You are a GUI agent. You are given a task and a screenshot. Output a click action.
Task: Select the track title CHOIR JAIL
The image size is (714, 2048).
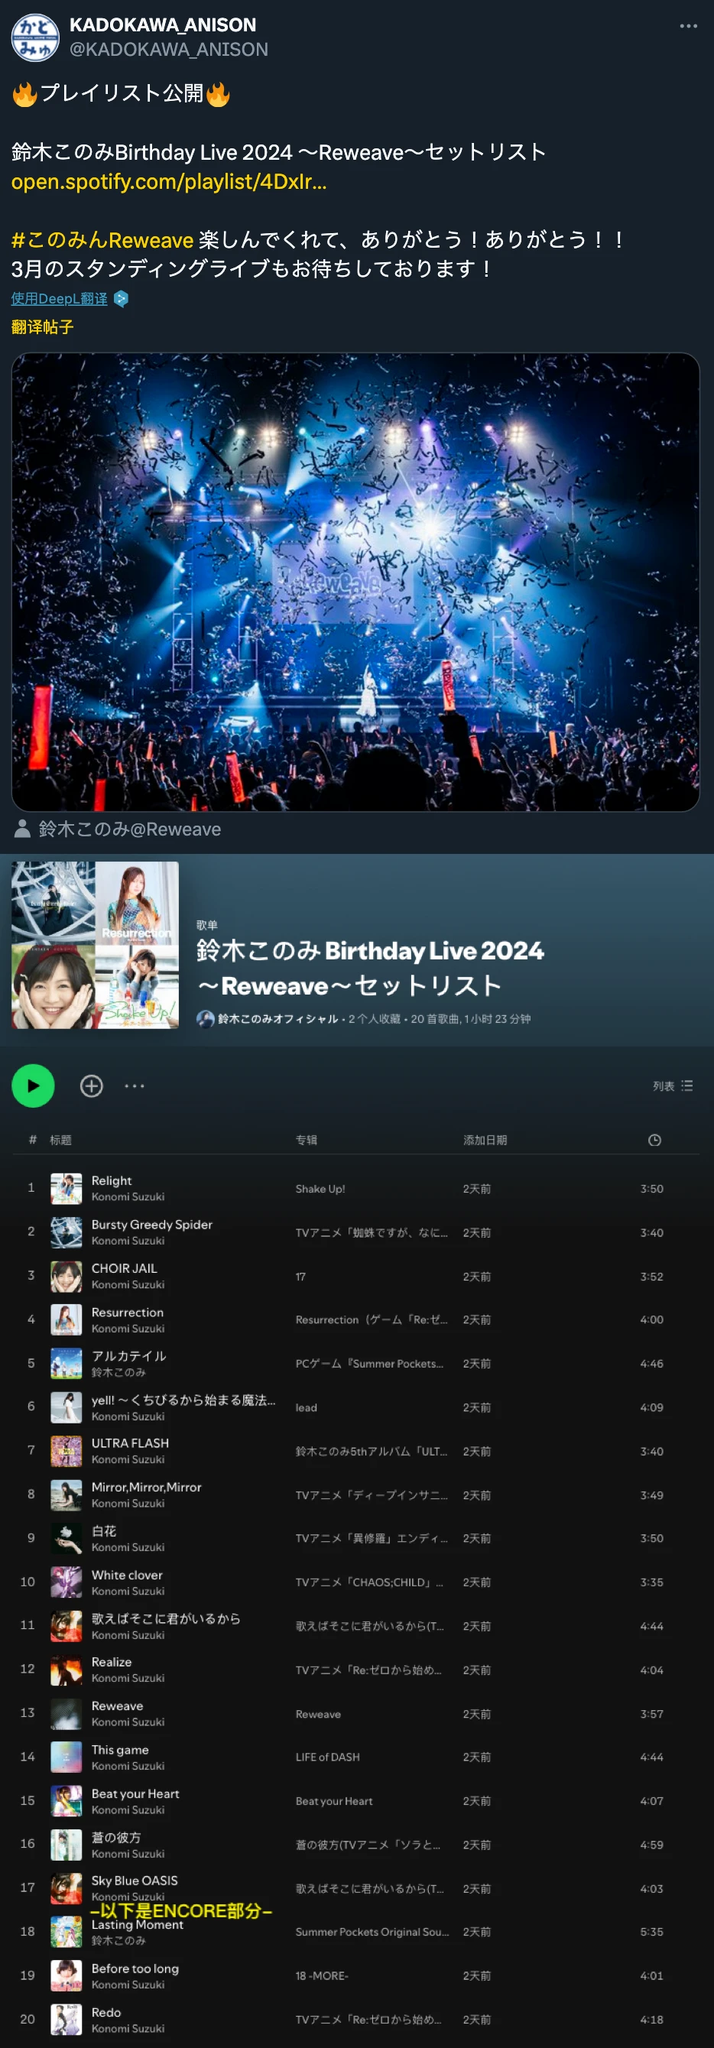click(x=124, y=1268)
